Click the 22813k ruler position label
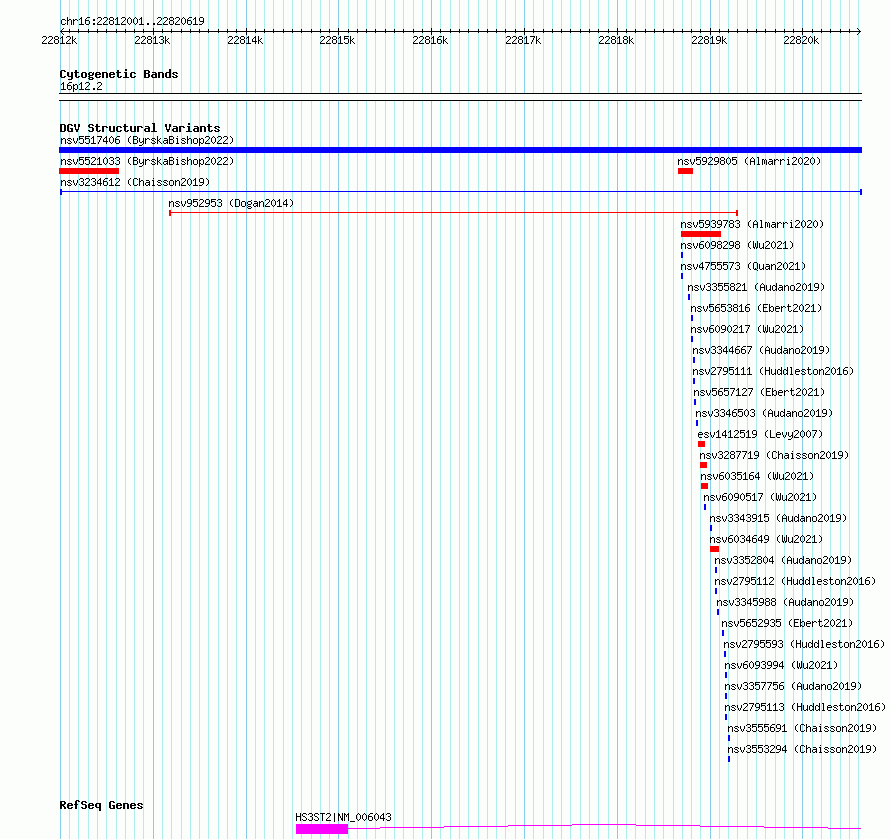The image size is (890, 839). coord(152,40)
